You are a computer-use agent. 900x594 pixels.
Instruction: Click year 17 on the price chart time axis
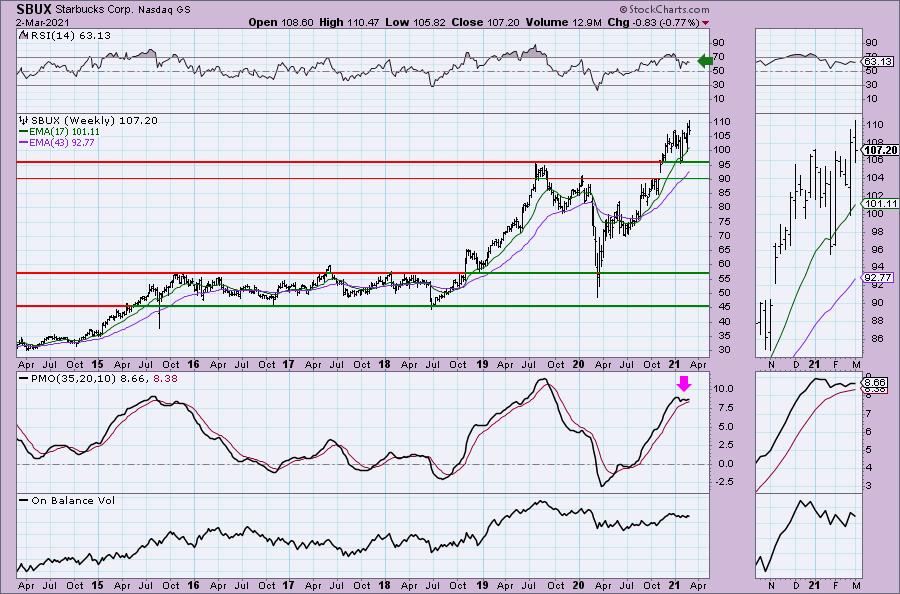[x=288, y=364]
